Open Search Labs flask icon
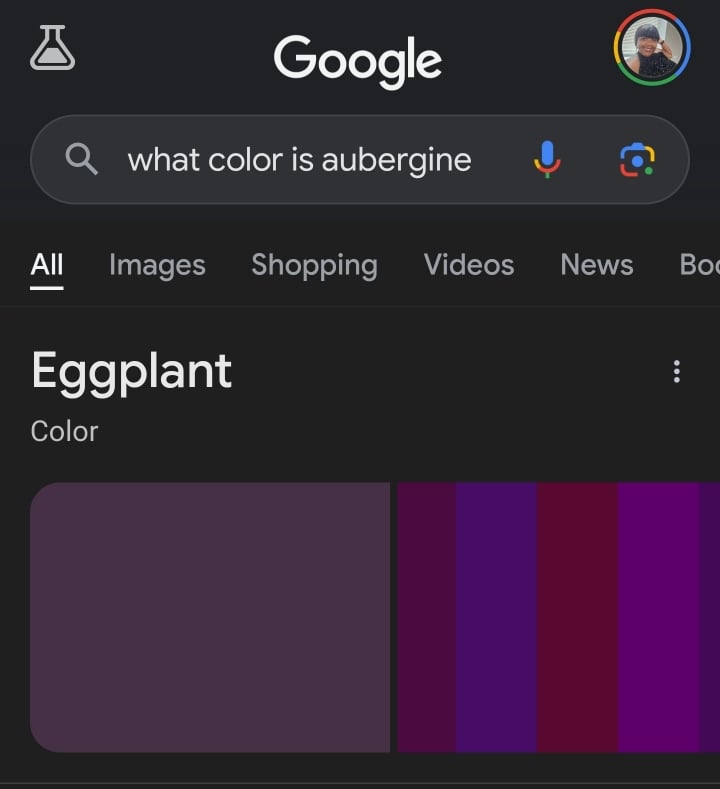The width and height of the screenshot is (720, 789). 52,48
